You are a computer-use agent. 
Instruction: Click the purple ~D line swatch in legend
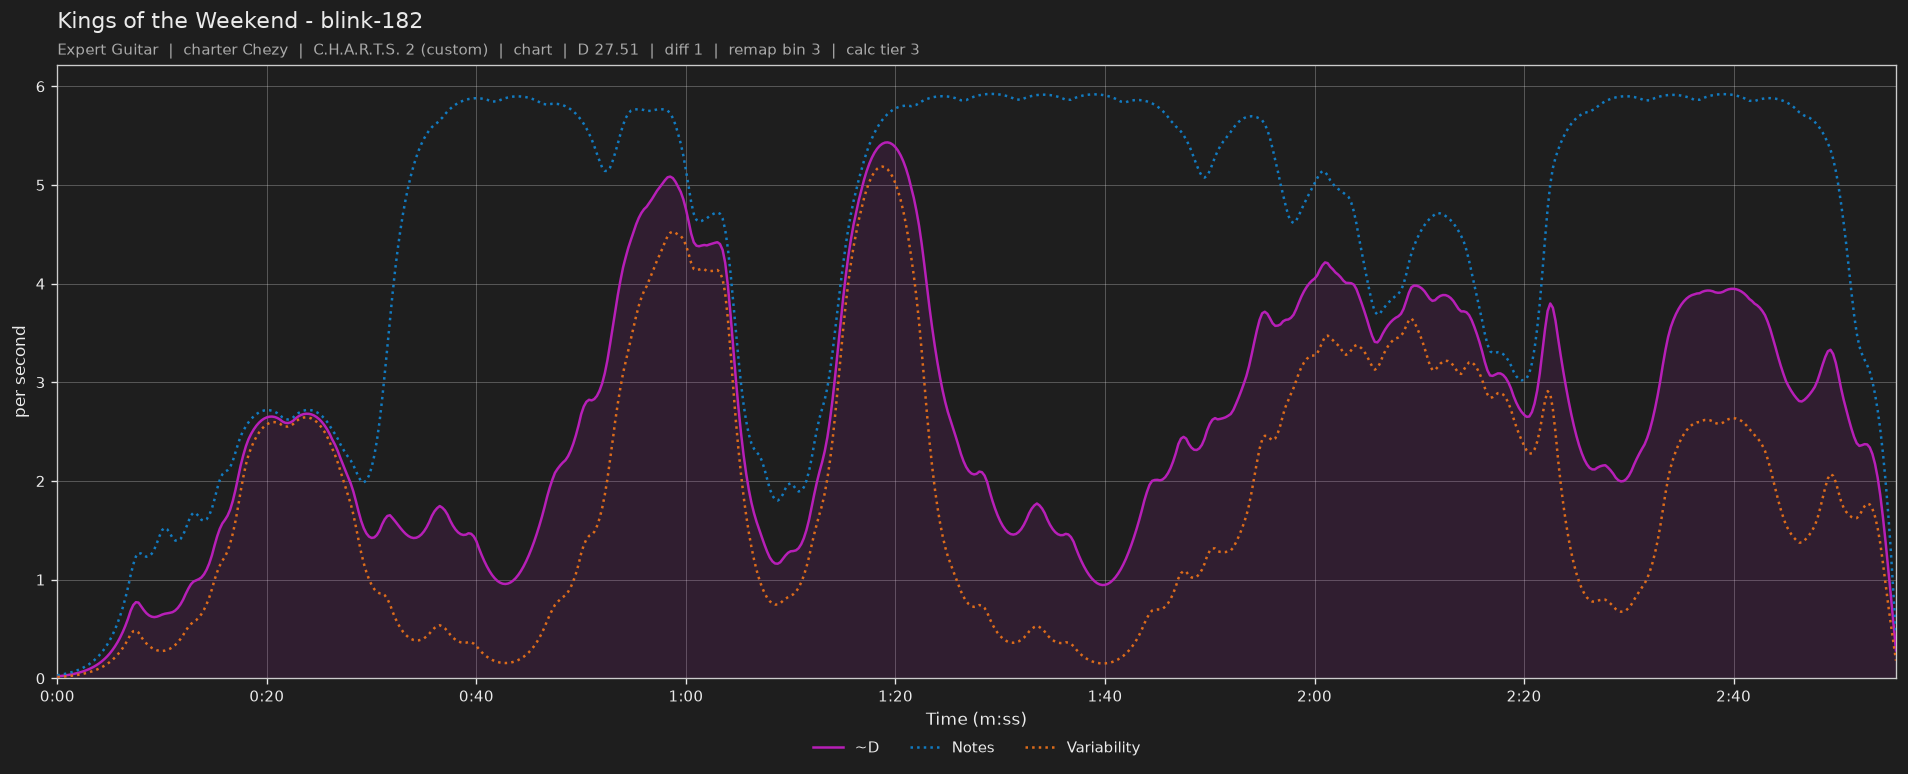(829, 748)
